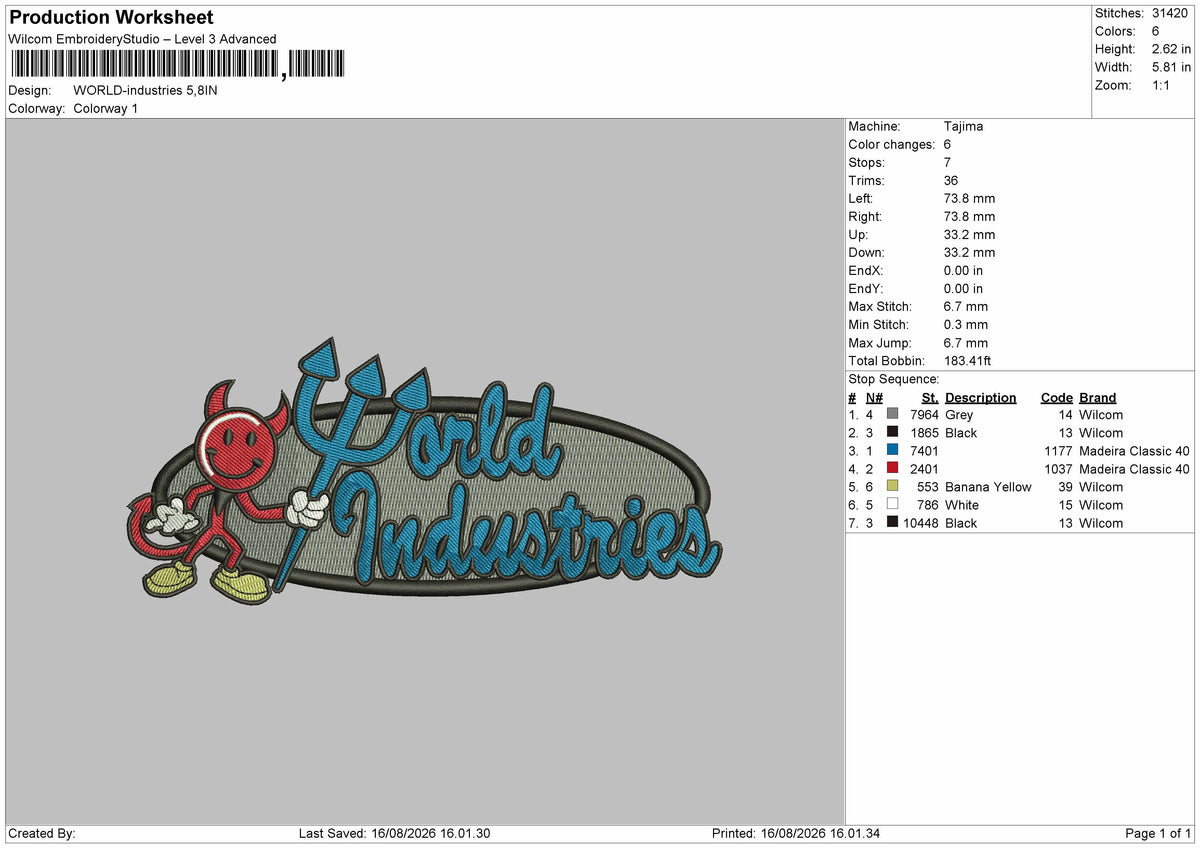Click the grey color swatch in row 1
1200x848 pixels.
pyautogui.click(x=892, y=414)
